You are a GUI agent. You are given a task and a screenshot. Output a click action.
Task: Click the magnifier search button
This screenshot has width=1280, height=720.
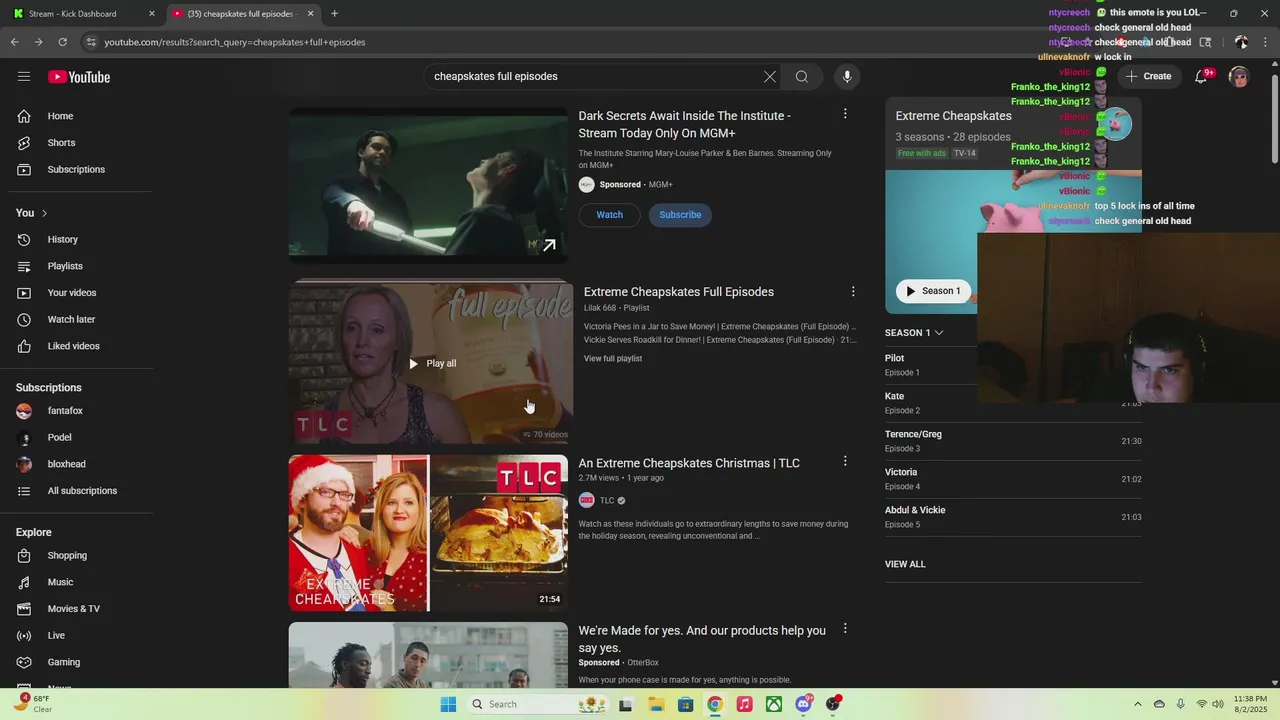(802, 76)
